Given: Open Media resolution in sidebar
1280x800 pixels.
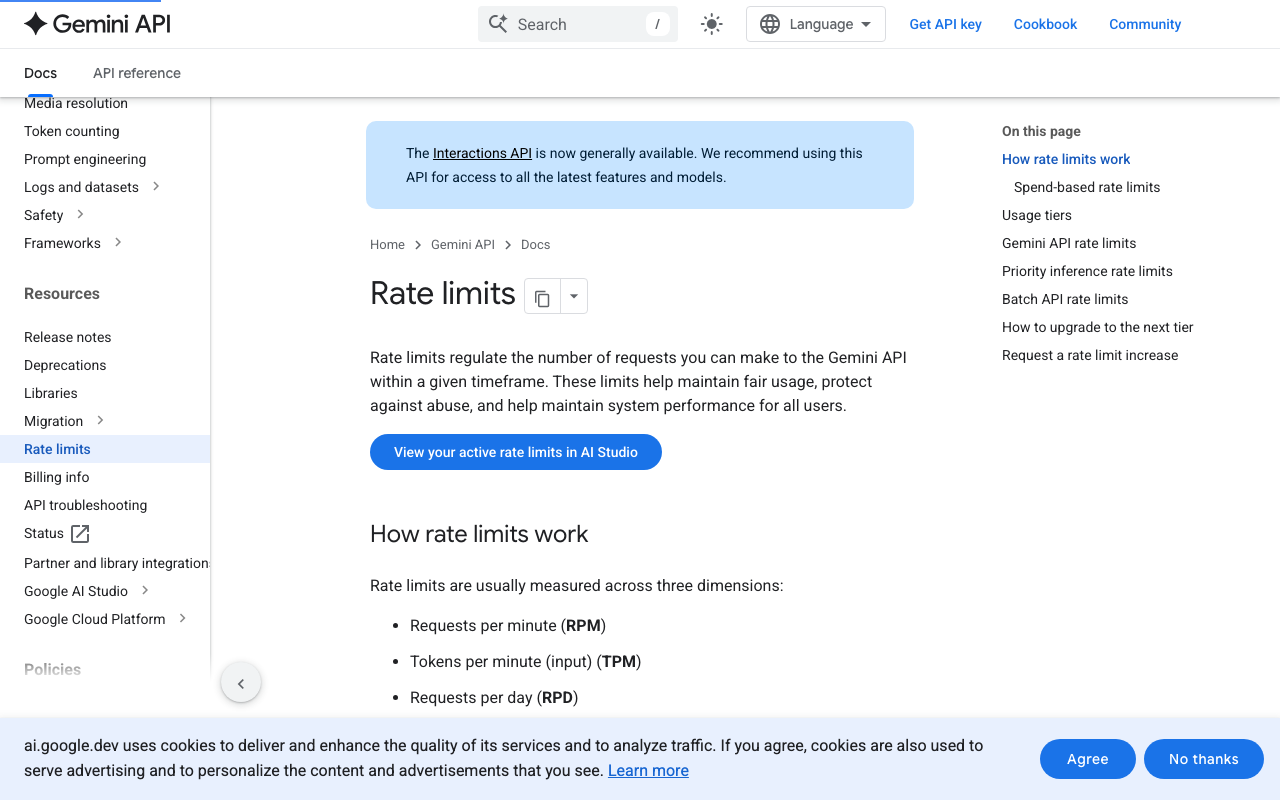Looking at the screenshot, I should click(76, 103).
